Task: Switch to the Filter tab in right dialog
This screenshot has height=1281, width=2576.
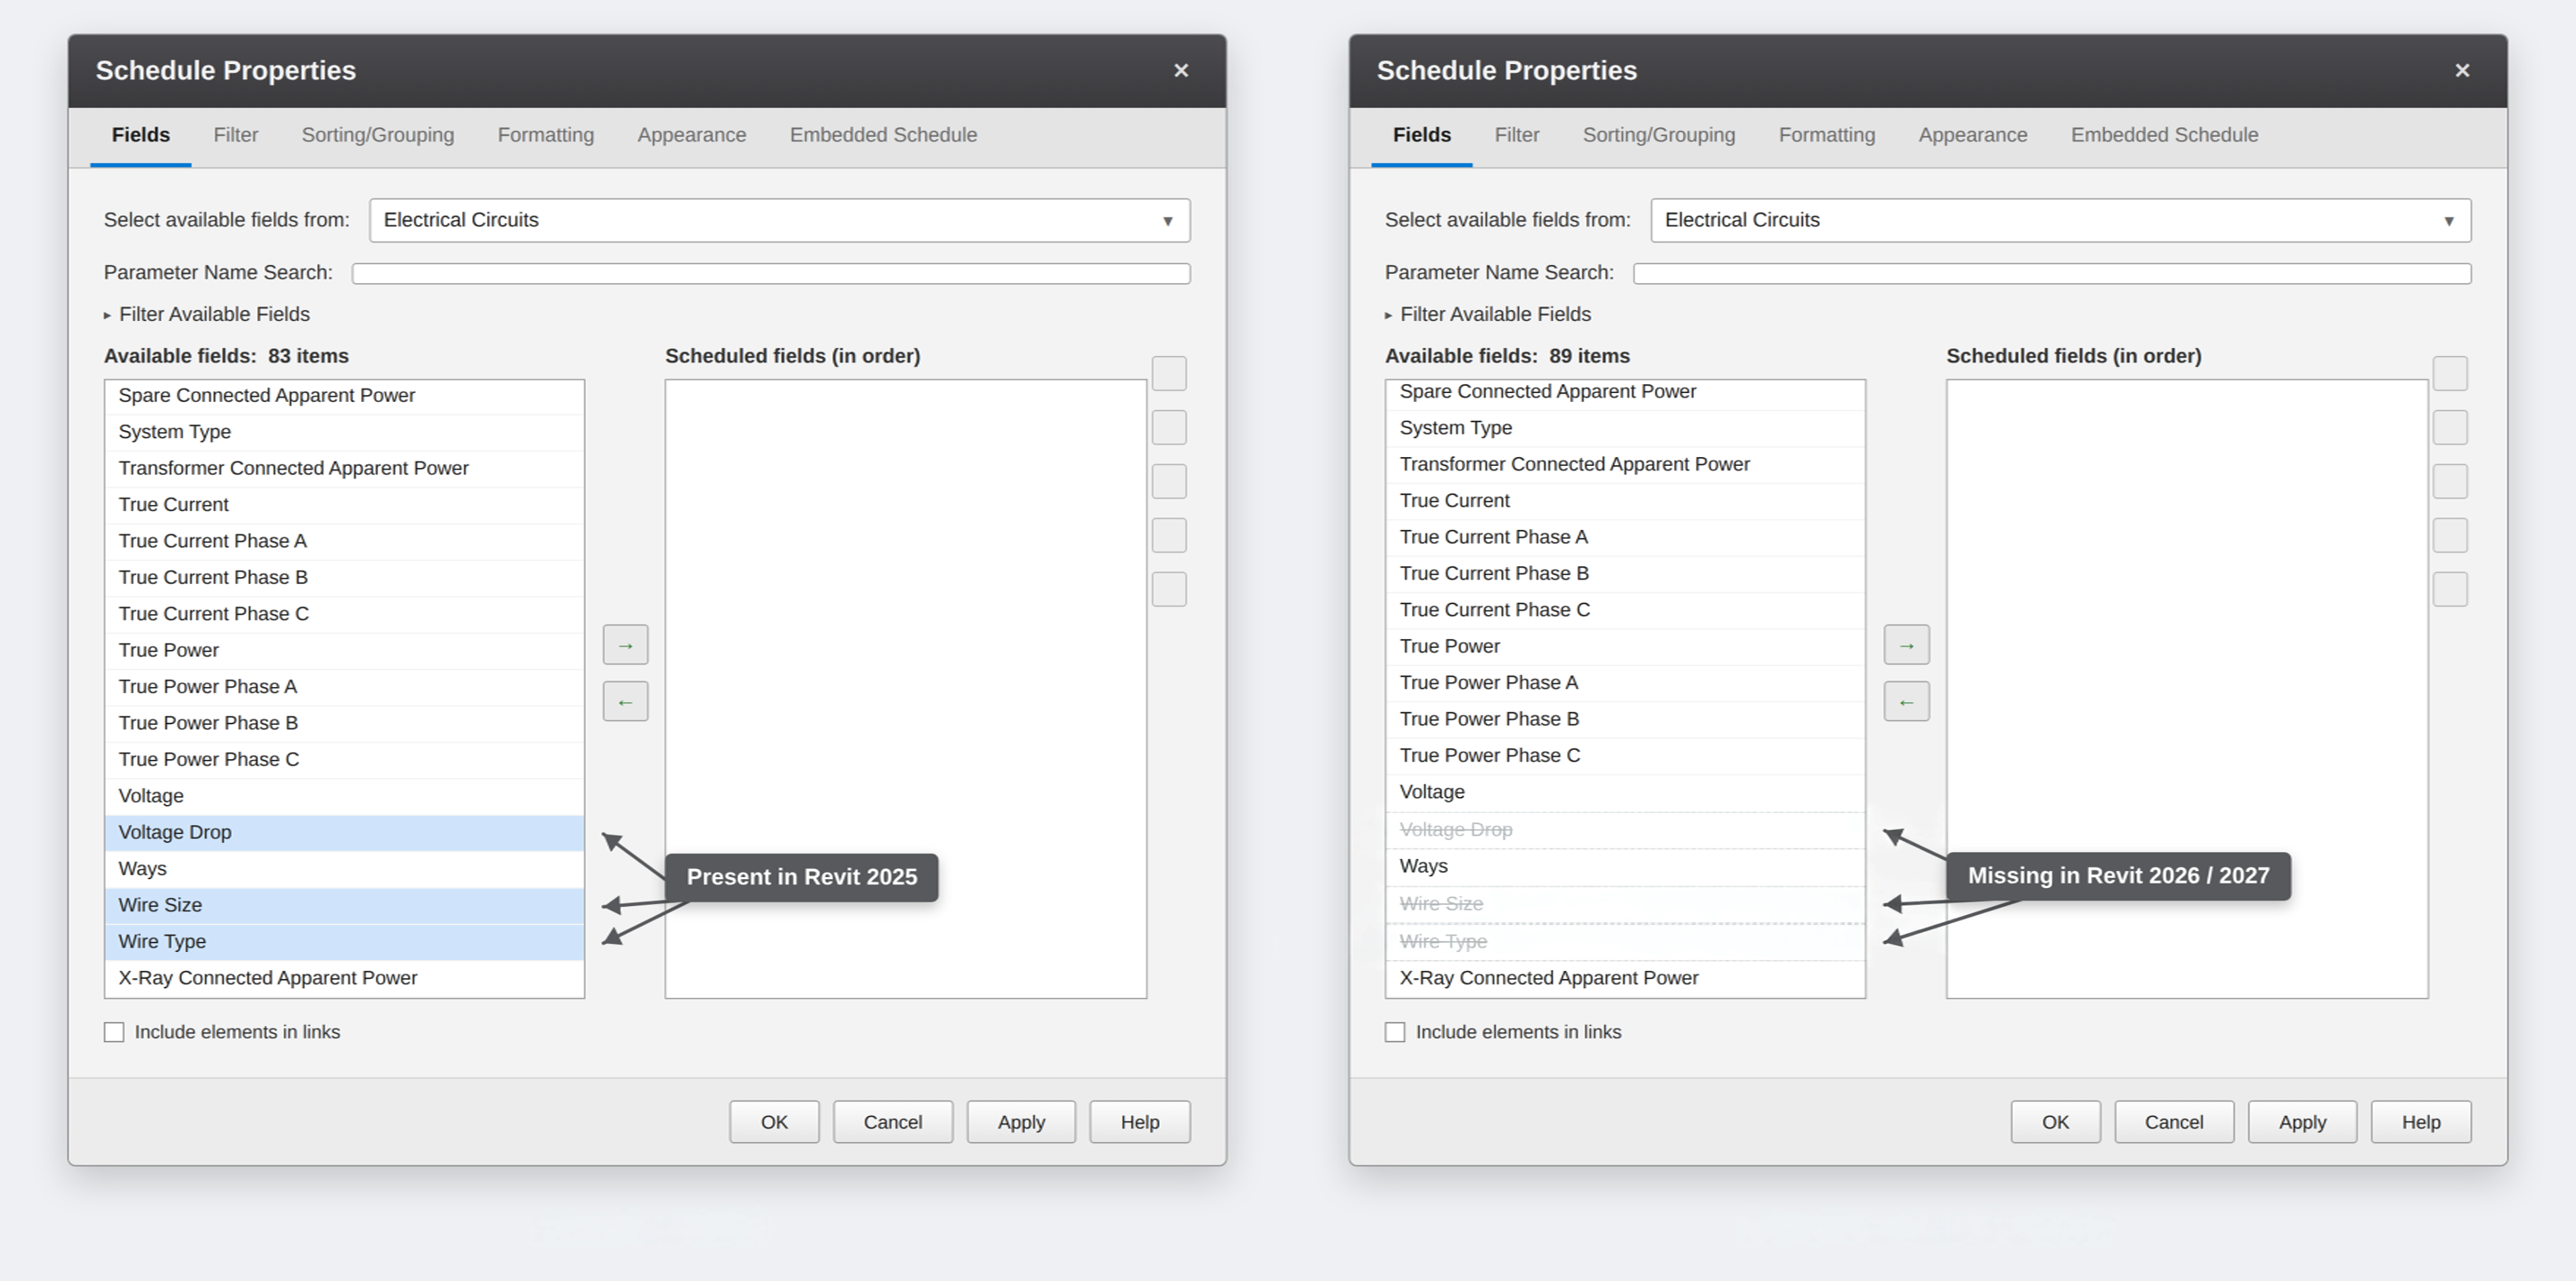Action: pos(1517,135)
